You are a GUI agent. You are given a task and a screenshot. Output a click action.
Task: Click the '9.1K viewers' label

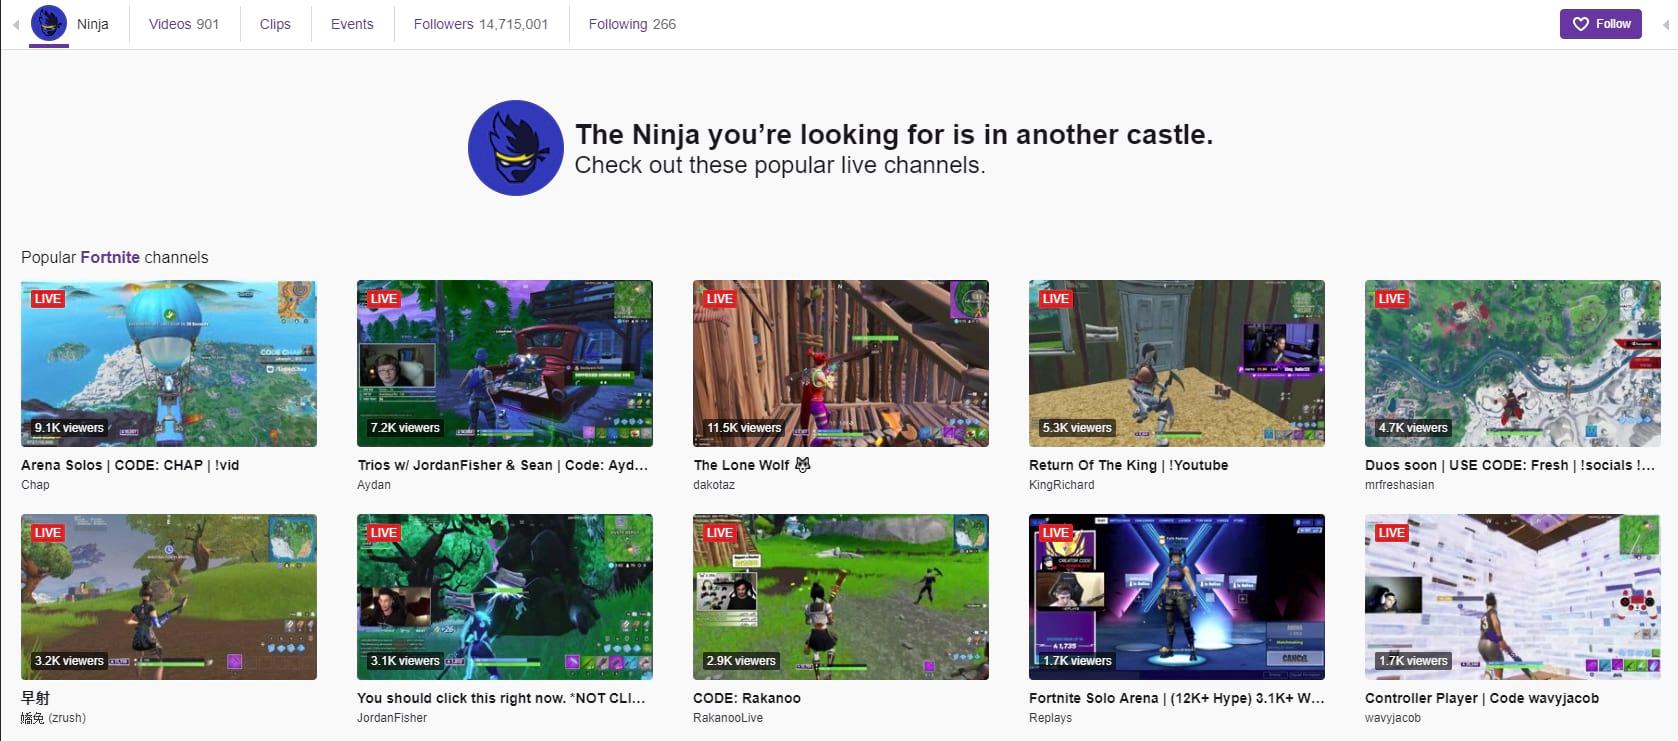[69, 428]
